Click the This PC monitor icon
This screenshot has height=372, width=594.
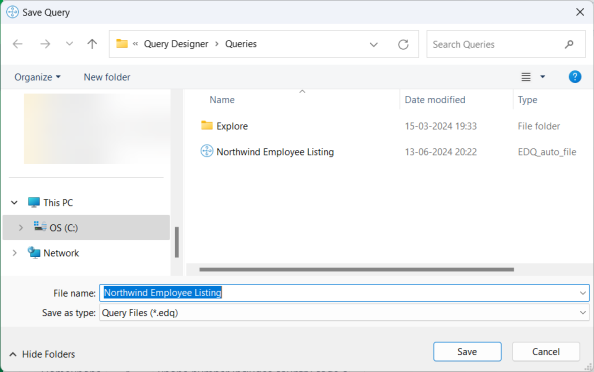(34, 202)
